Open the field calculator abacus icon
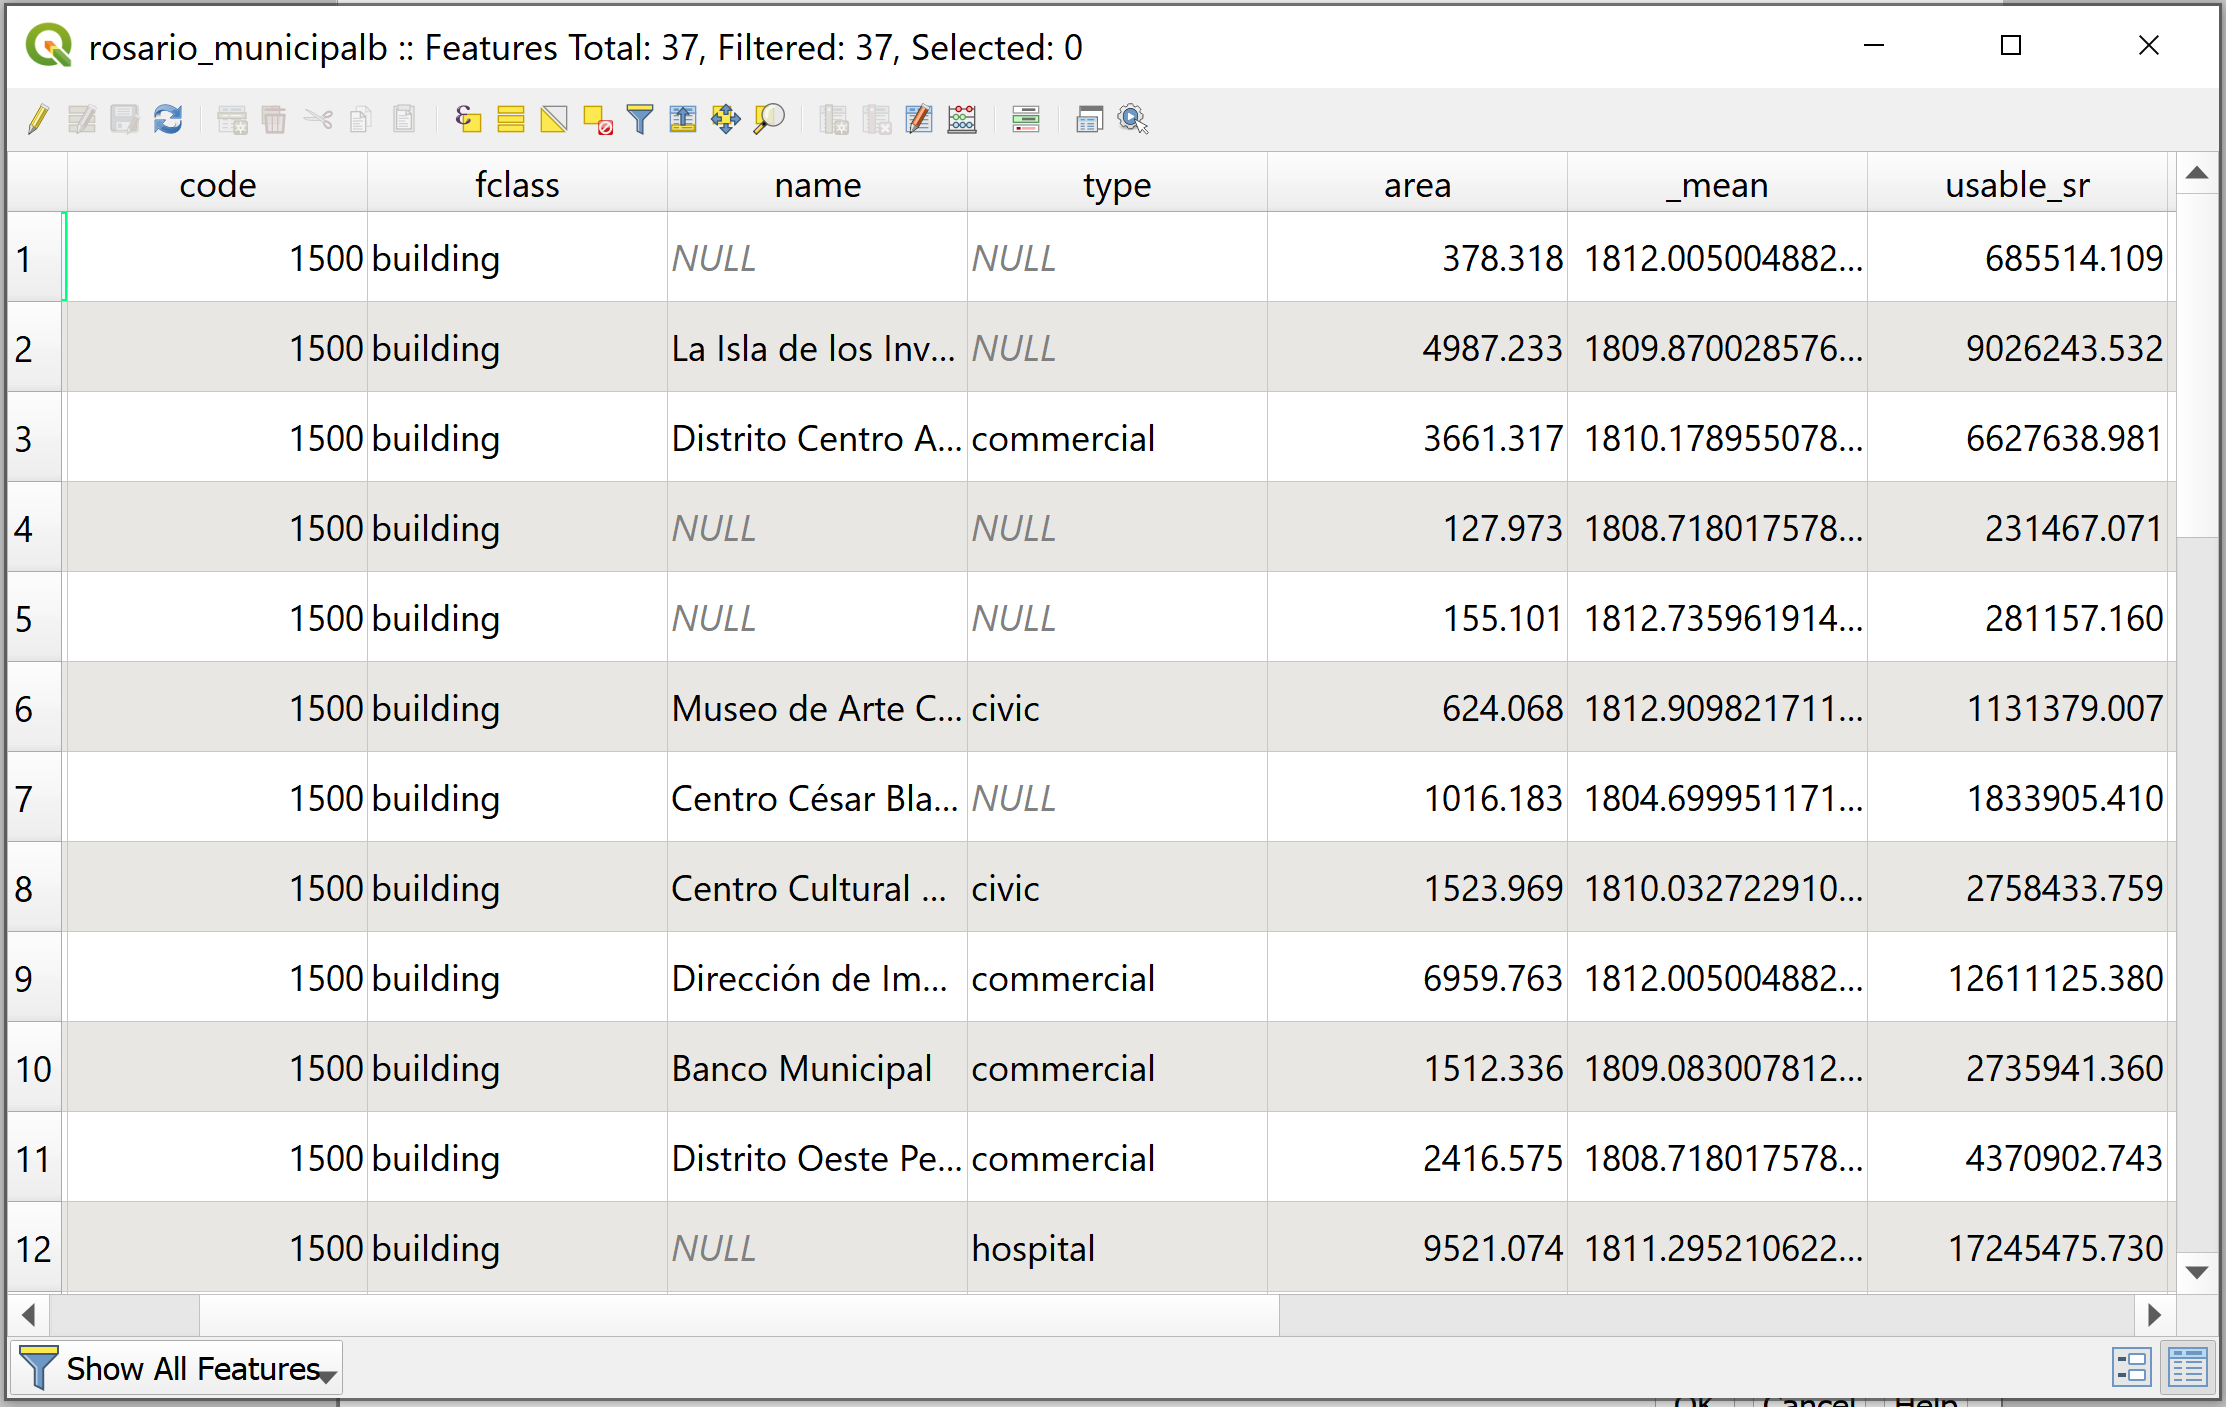 pyautogui.click(x=962, y=120)
